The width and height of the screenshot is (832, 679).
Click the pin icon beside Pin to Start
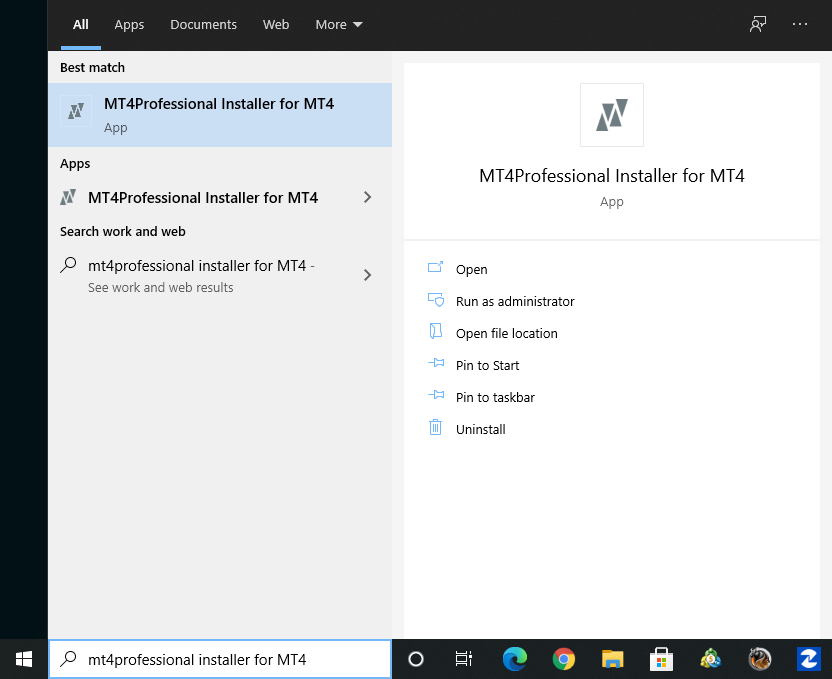(x=436, y=363)
